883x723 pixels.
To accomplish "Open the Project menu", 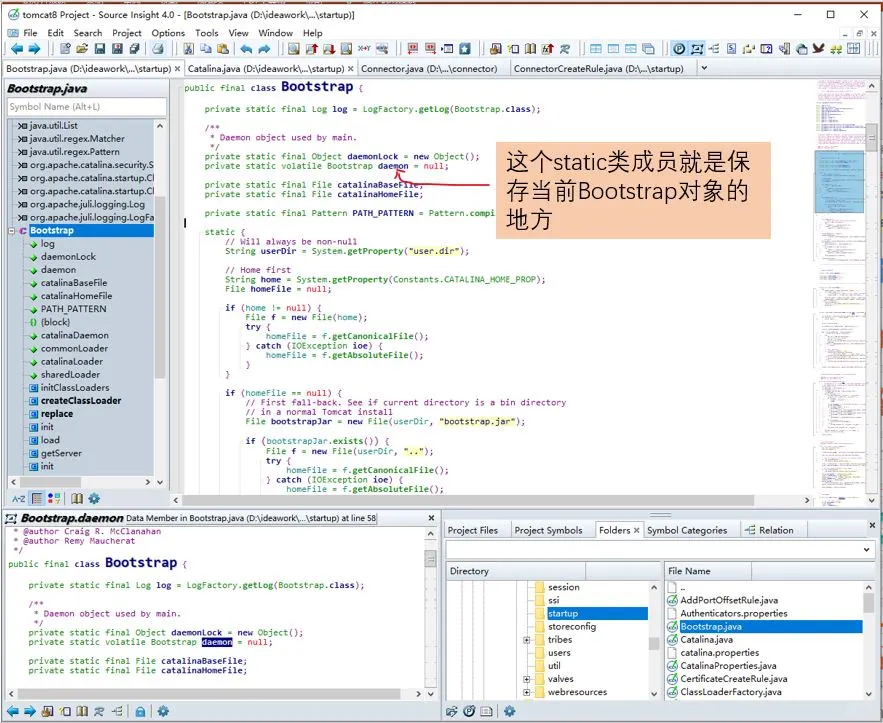I will [x=127, y=33].
